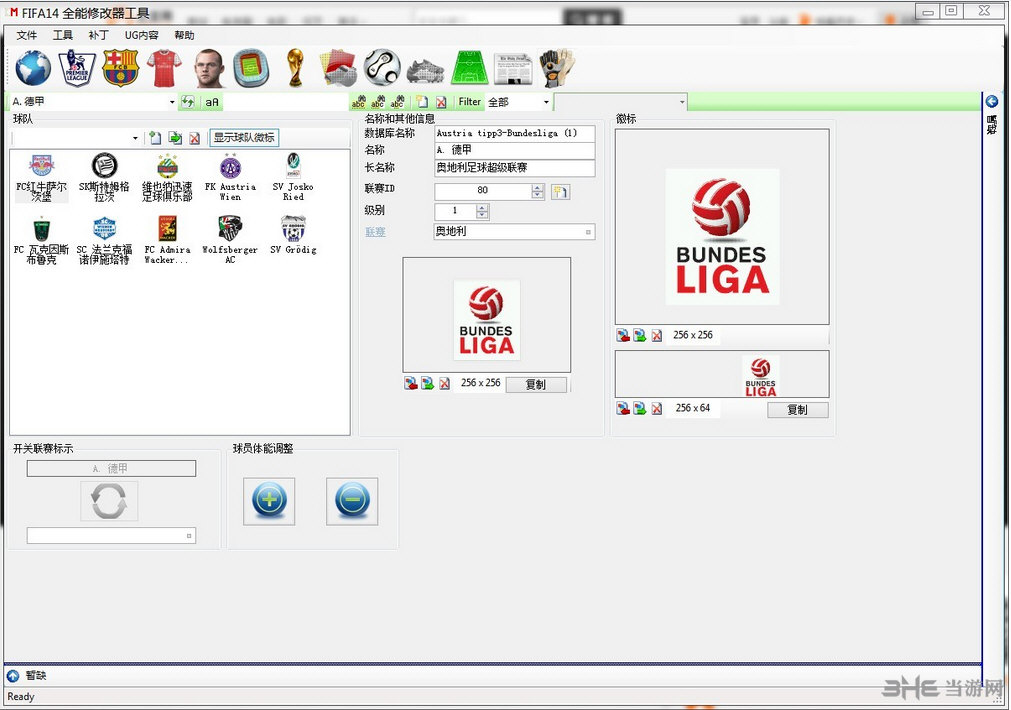Open the 补丁 menu
The height and width of the screenshot is (710, 1011).
click(98, 35)
